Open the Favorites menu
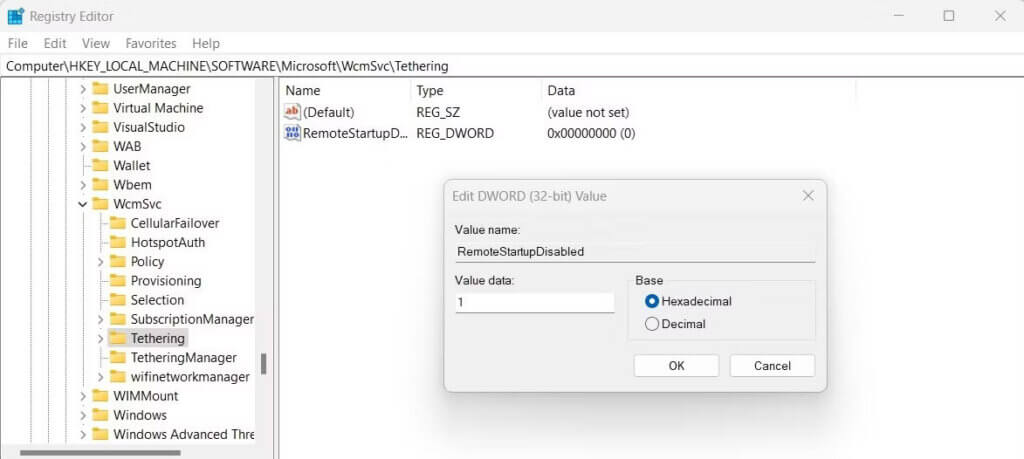 point(151,43)
